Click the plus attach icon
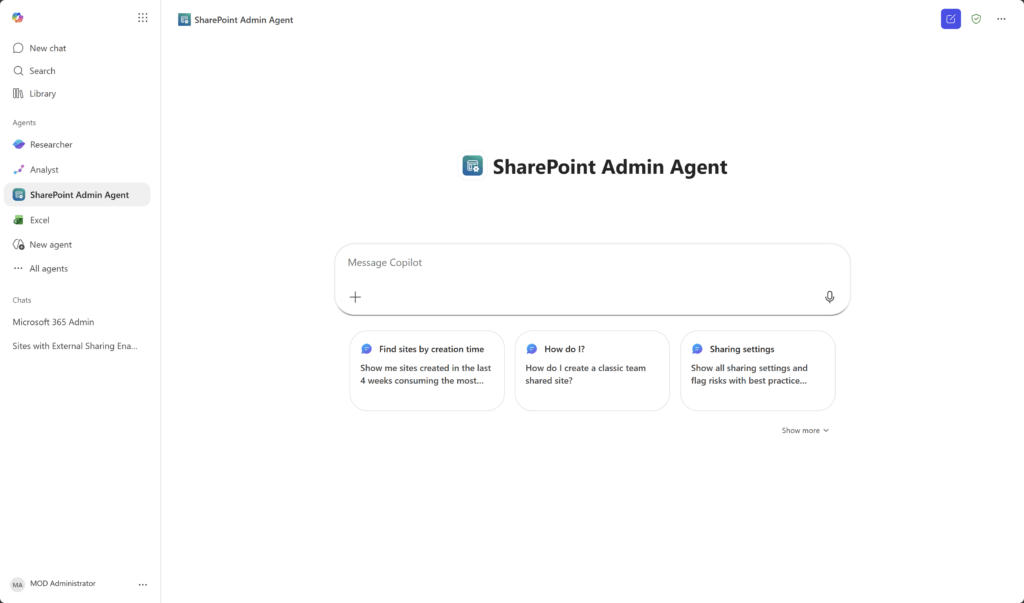 pyautogui.click(x=355, y=297)
